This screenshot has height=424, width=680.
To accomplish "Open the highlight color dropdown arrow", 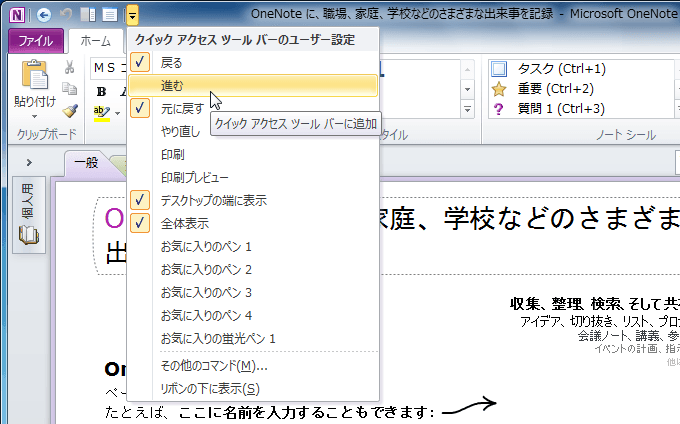I will click(118, 114).
